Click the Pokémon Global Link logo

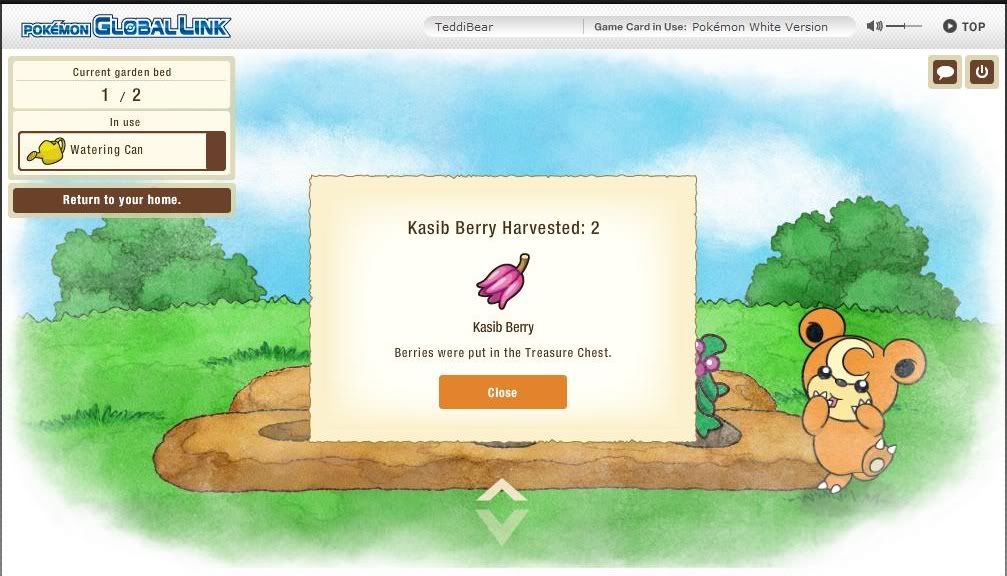pos(126,26)
